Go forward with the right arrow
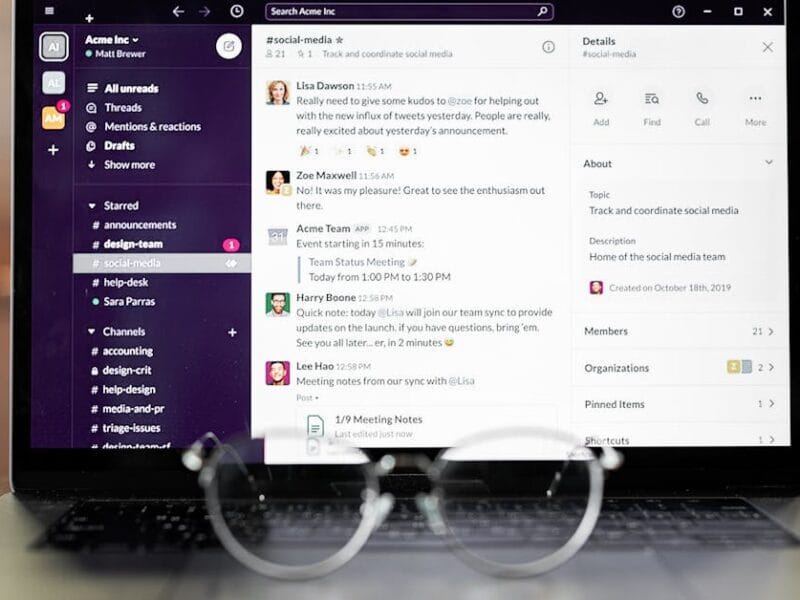This screenshot has width=800, height=600. pos(205,11)
